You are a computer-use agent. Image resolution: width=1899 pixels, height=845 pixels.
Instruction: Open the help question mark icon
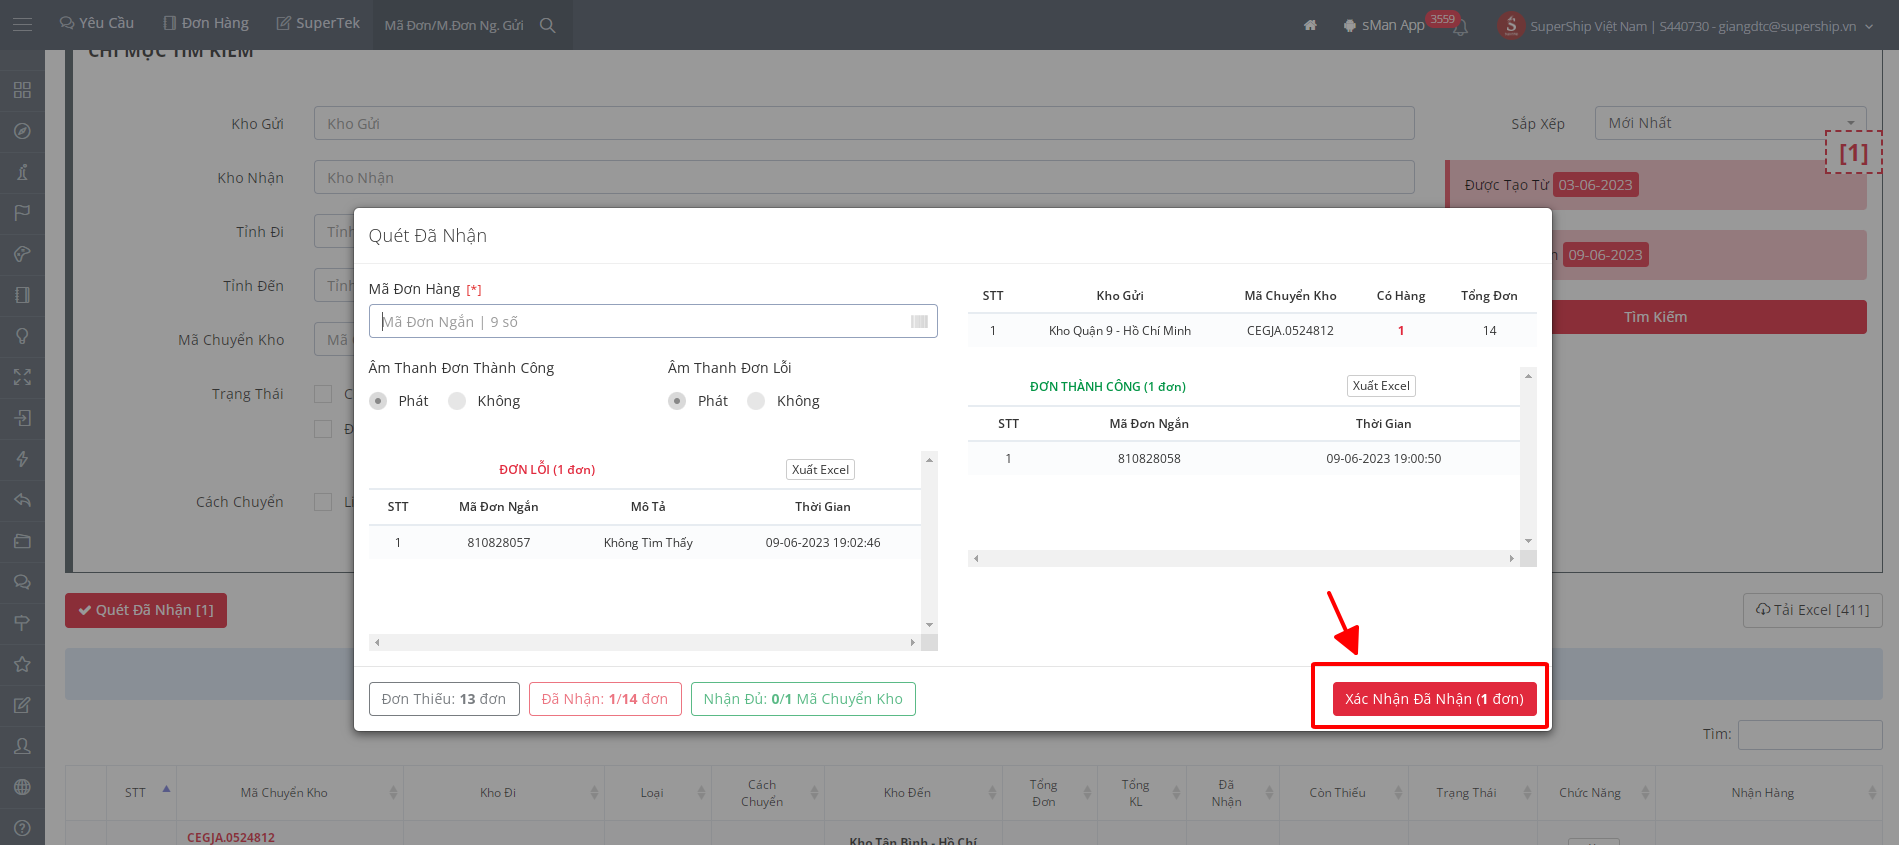[x=22, y=828]
